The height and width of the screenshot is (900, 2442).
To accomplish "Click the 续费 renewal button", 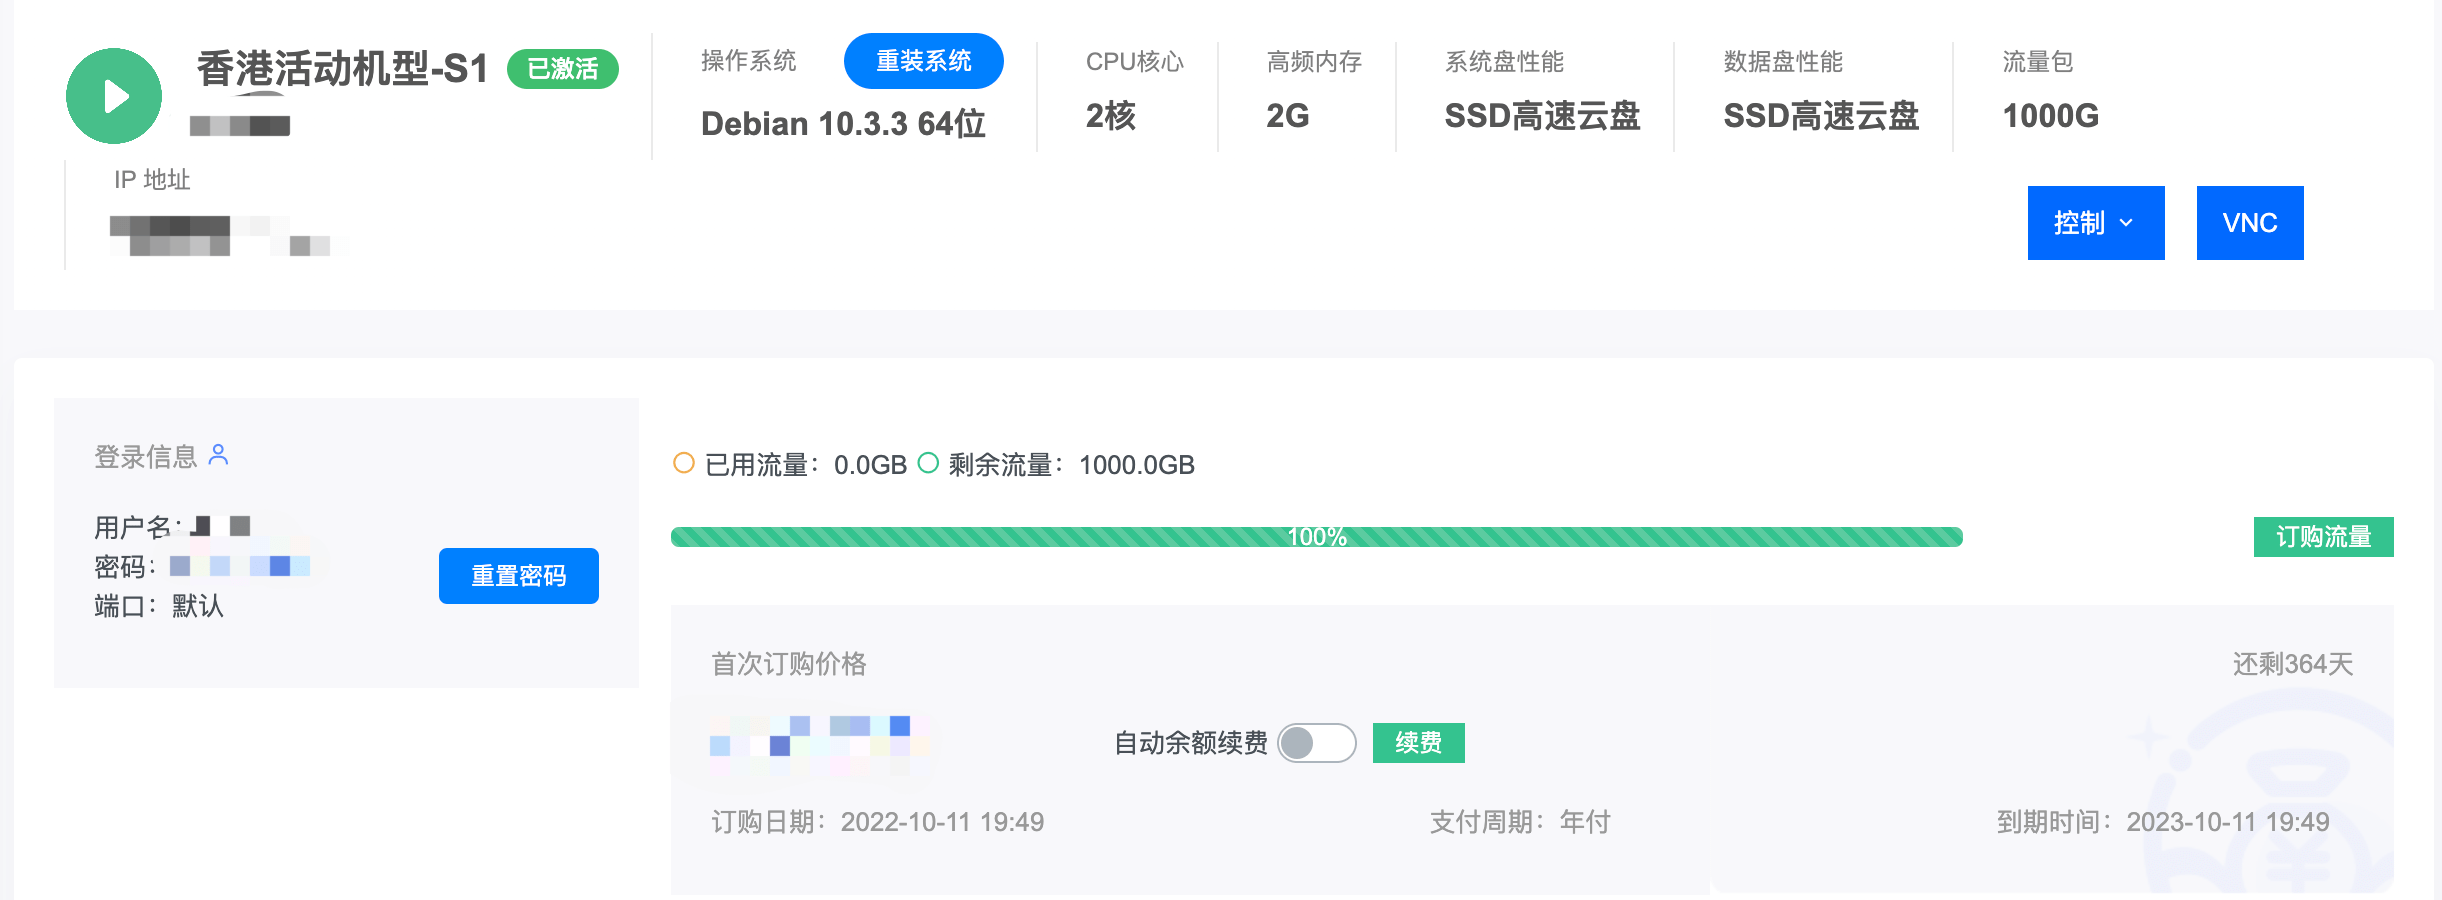I will (x=1418, y=742).
